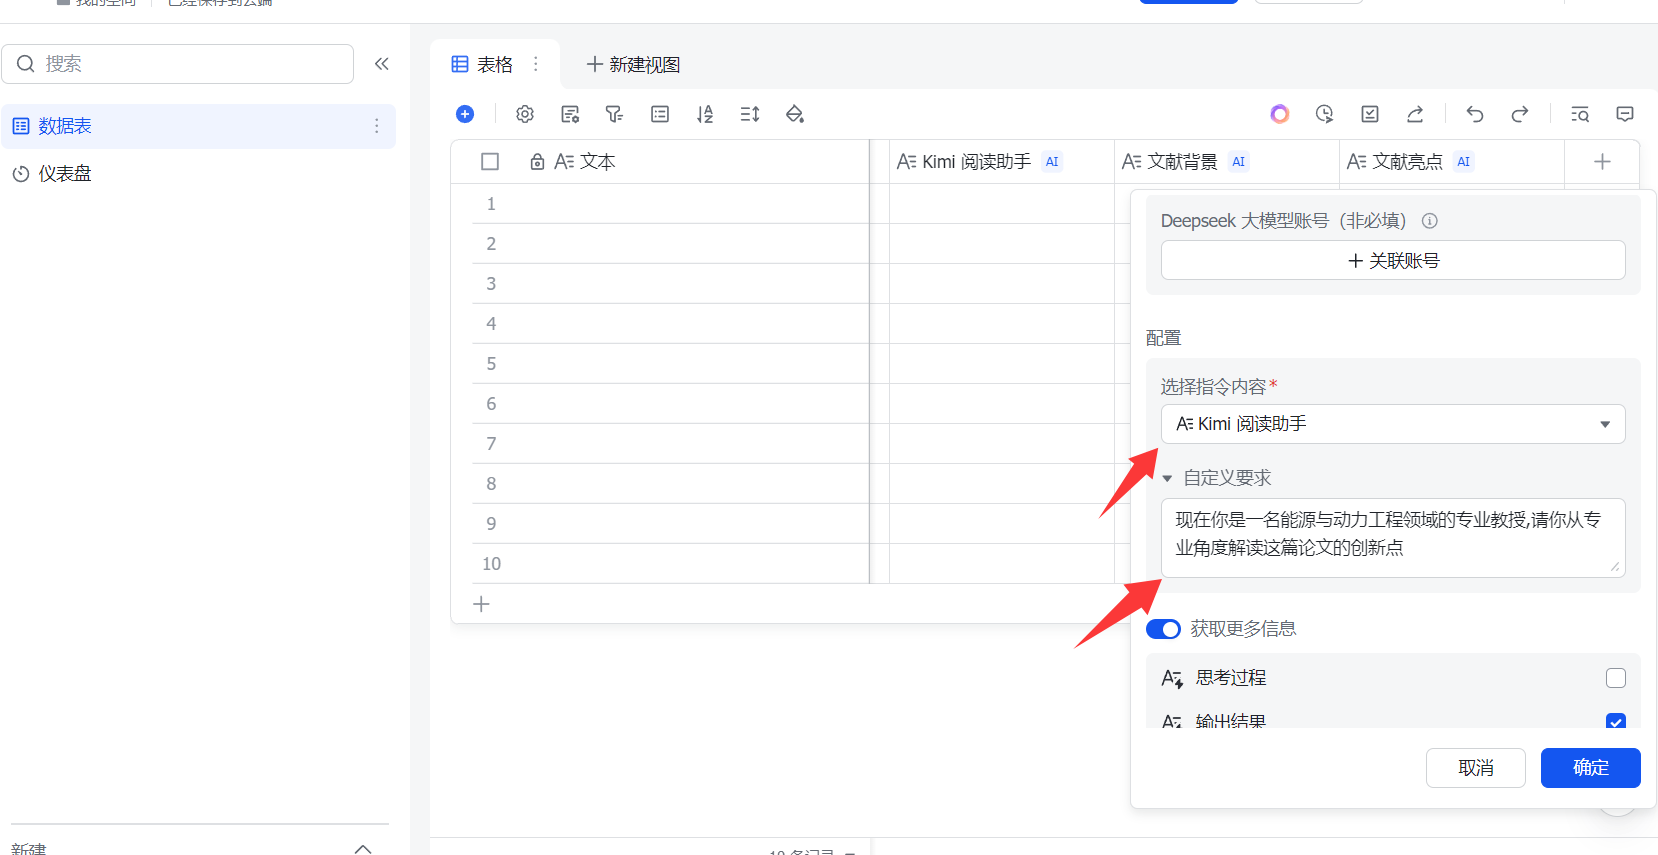Click the blue add record icon
The image size is (1658, 855).
click(465, 114)
